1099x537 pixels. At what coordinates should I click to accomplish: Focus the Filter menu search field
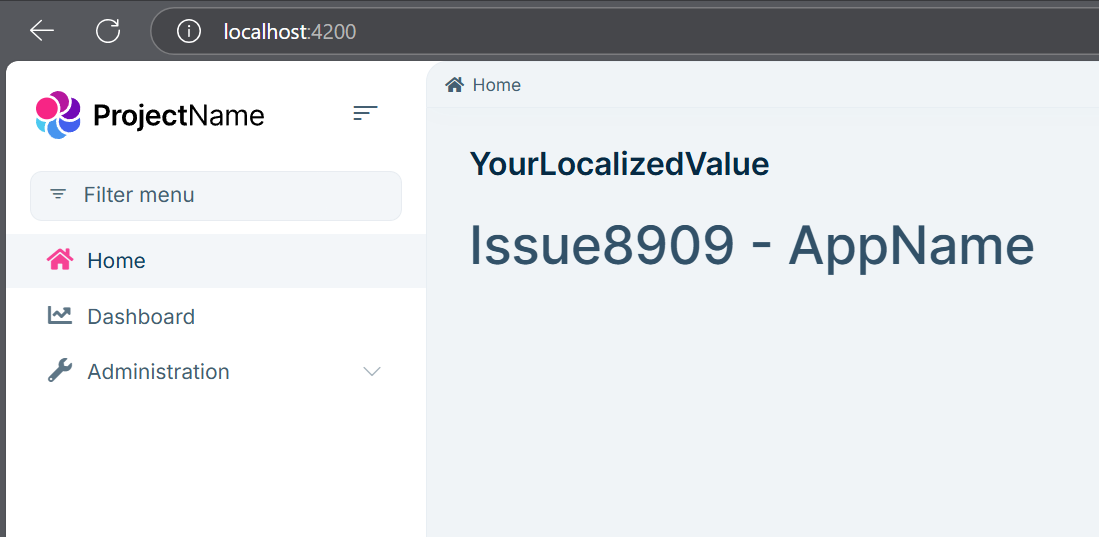[x=230, y=195]
